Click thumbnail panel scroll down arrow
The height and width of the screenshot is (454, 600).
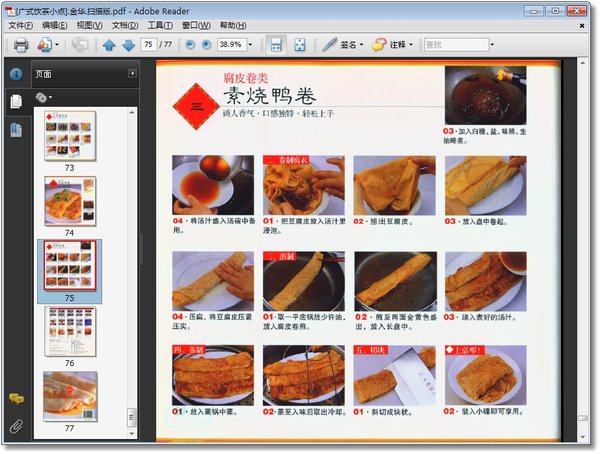click(132, 434)
